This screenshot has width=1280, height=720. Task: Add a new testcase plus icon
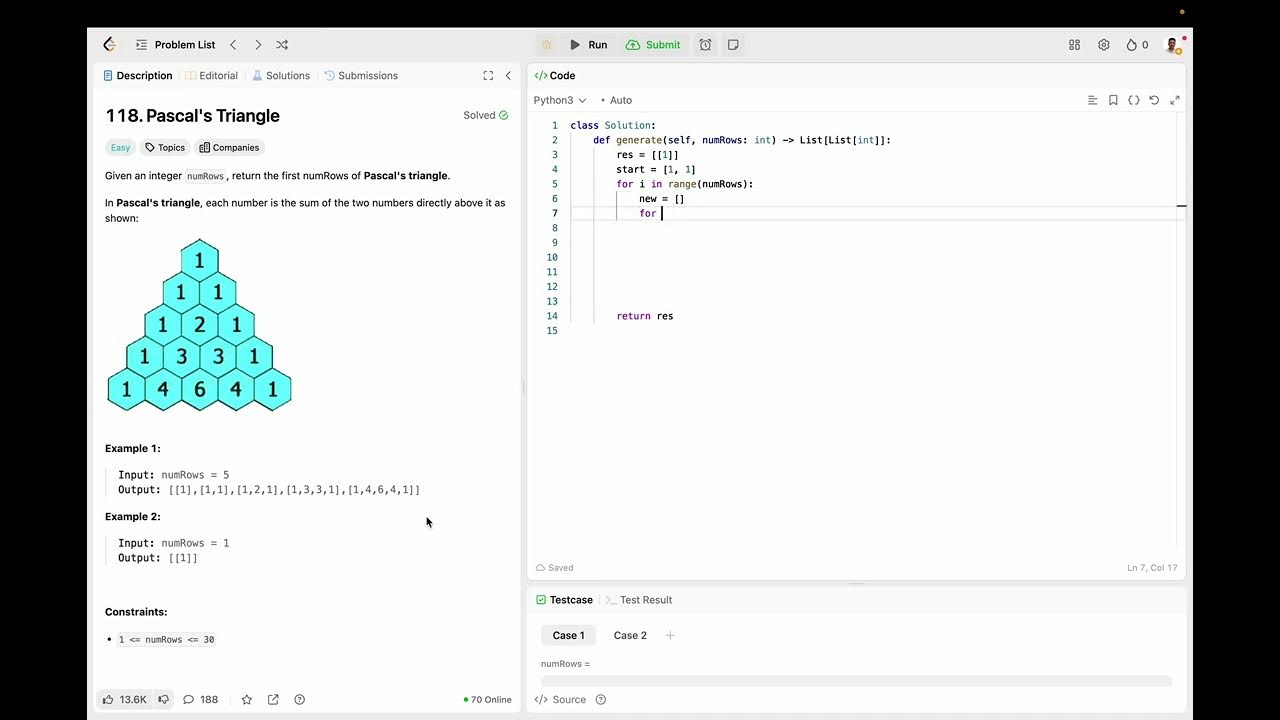coord(670,635)
